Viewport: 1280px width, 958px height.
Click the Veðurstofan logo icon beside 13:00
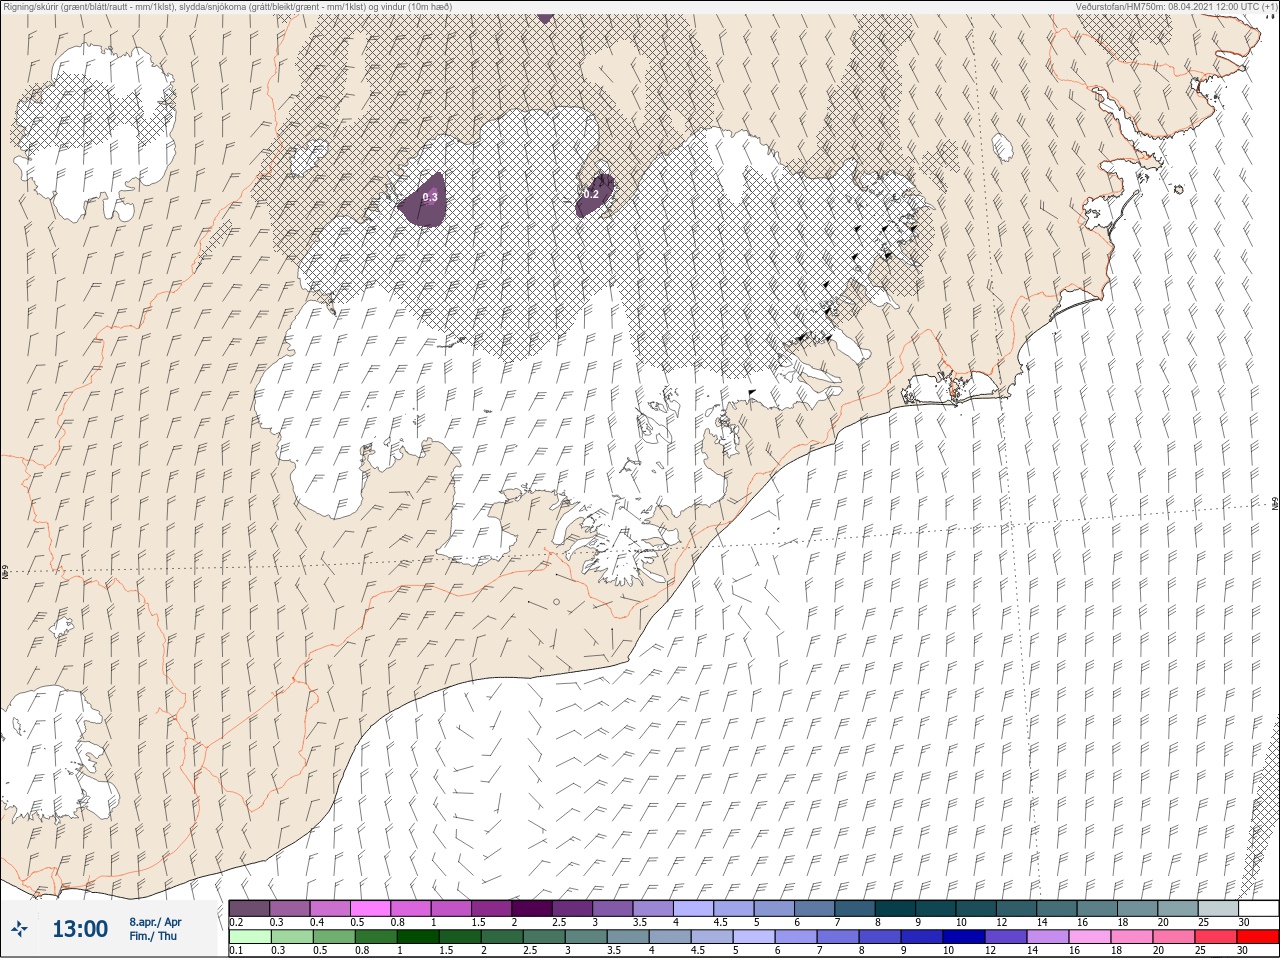click(x=19, y=929)
